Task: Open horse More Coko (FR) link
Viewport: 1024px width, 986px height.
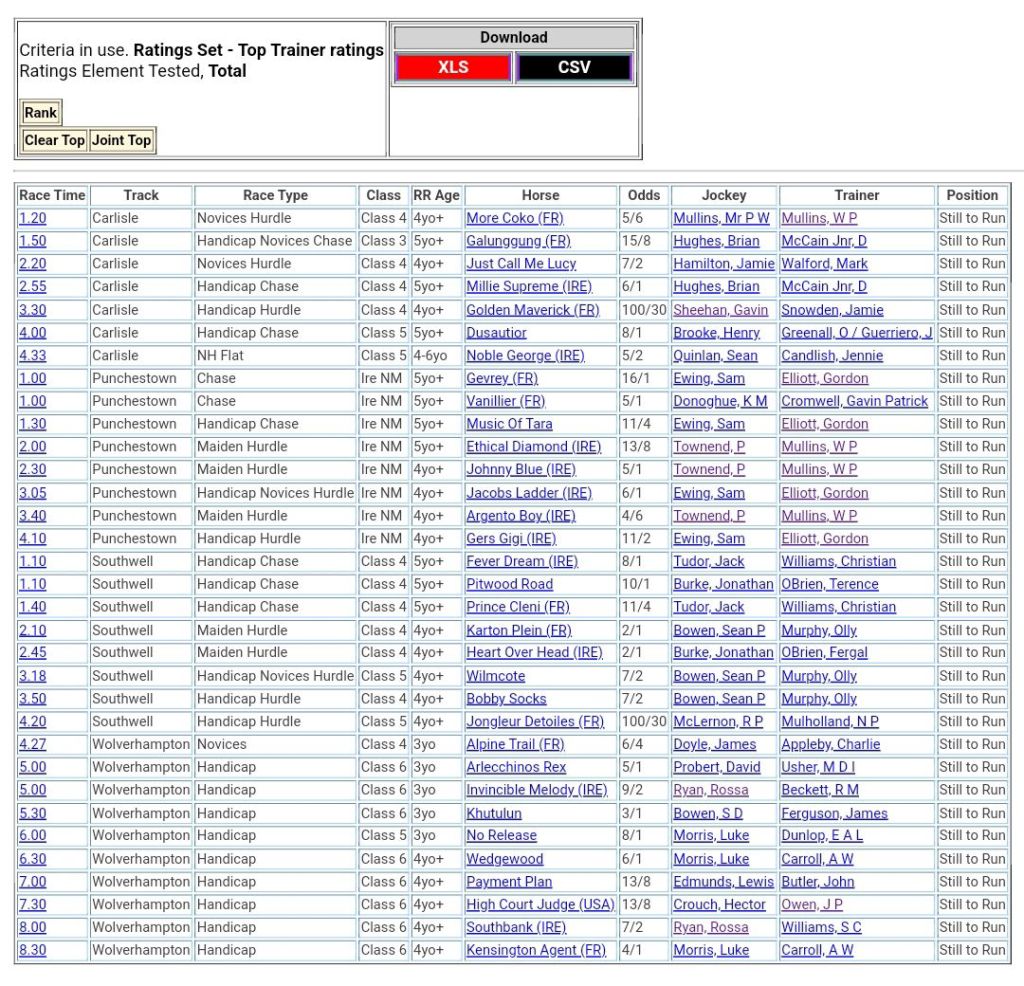Action: point(514,218)
